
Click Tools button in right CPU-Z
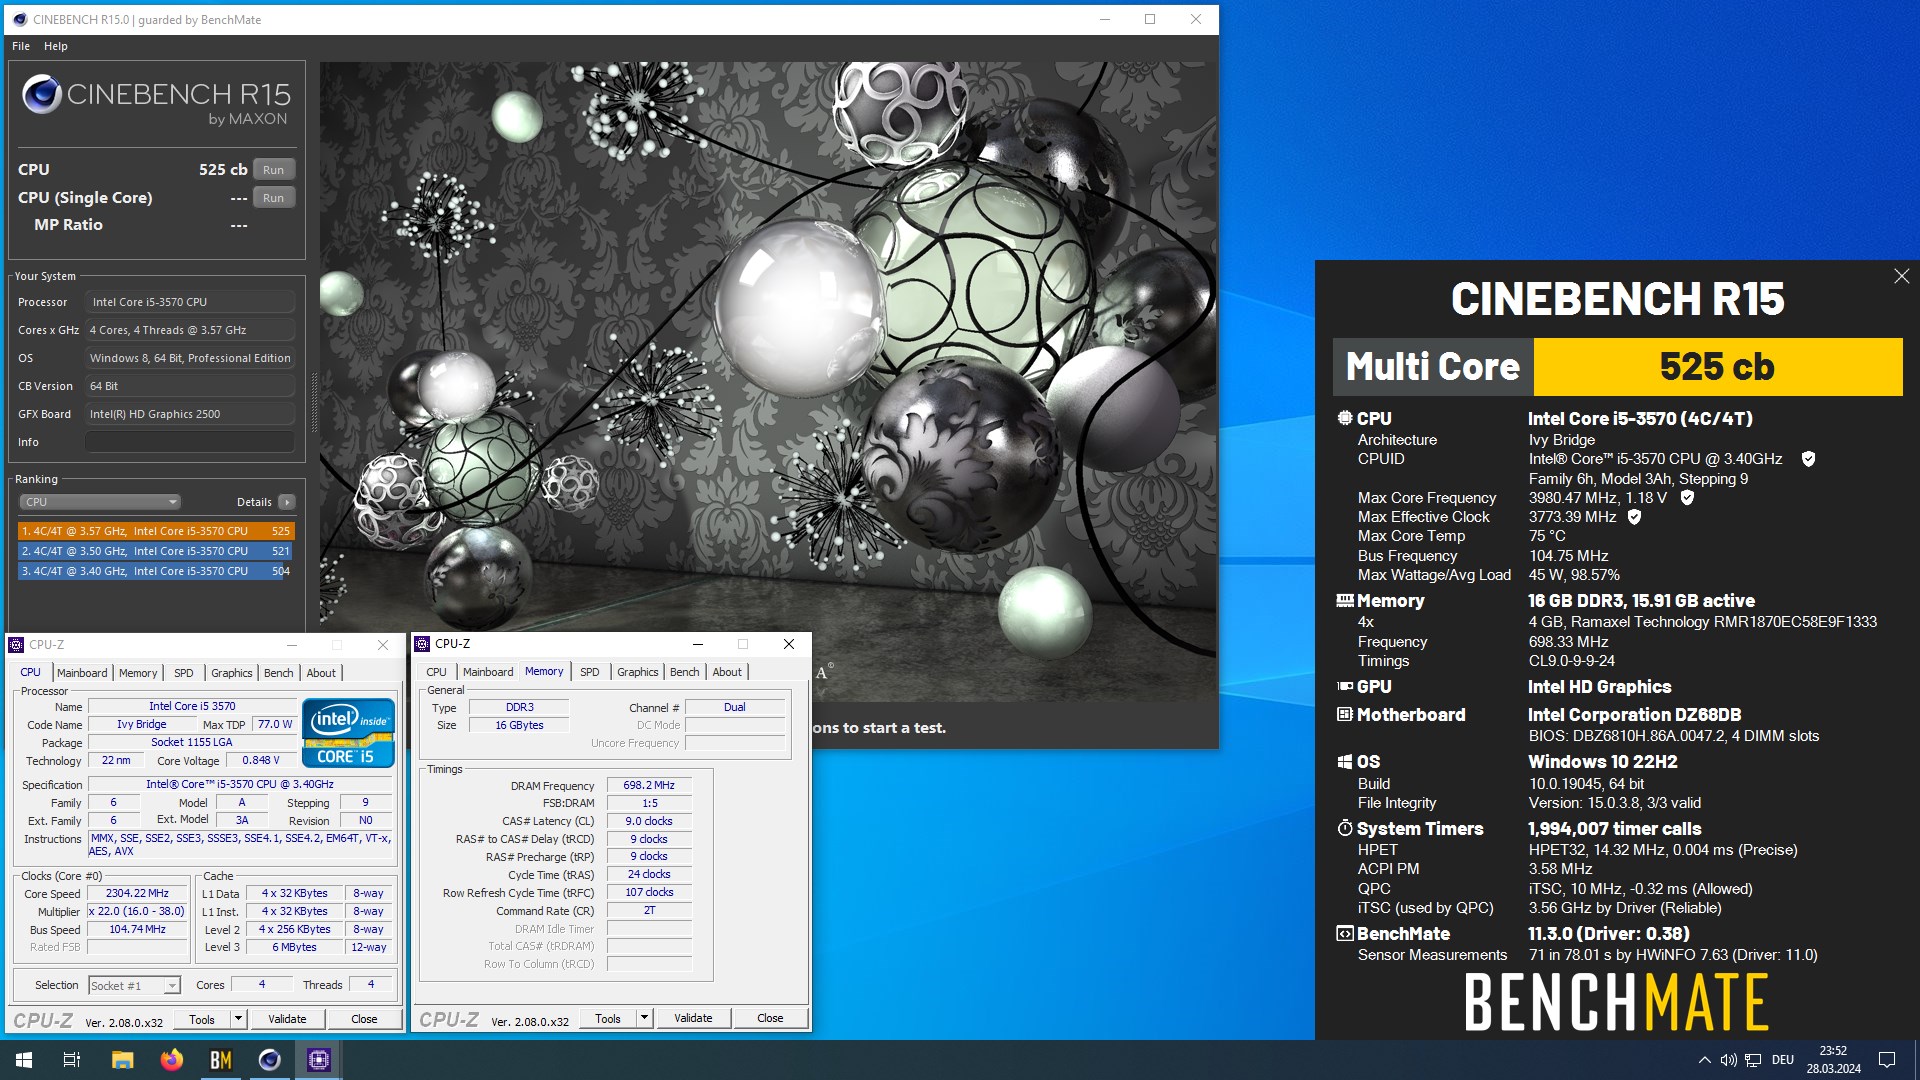pyautogui.click(x=608, y=1018)
